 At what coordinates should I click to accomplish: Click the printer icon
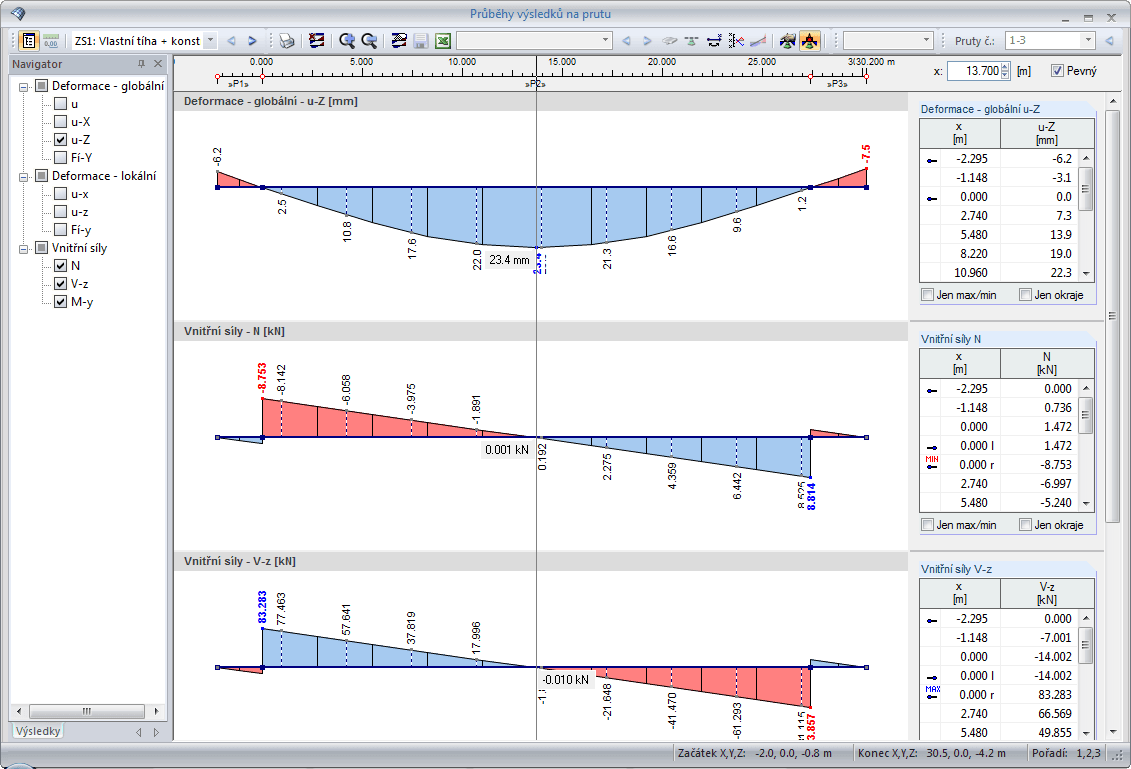click(286, 41)
